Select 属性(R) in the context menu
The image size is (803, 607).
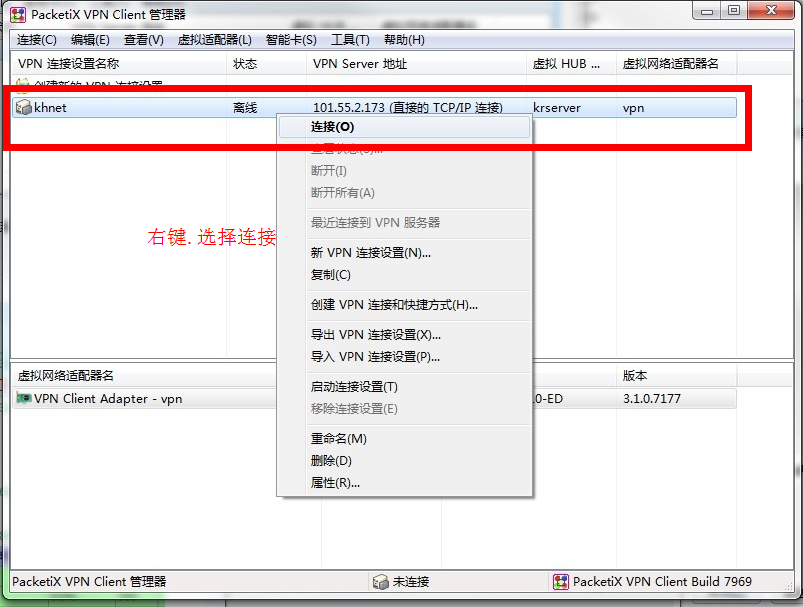pos(335,483)
